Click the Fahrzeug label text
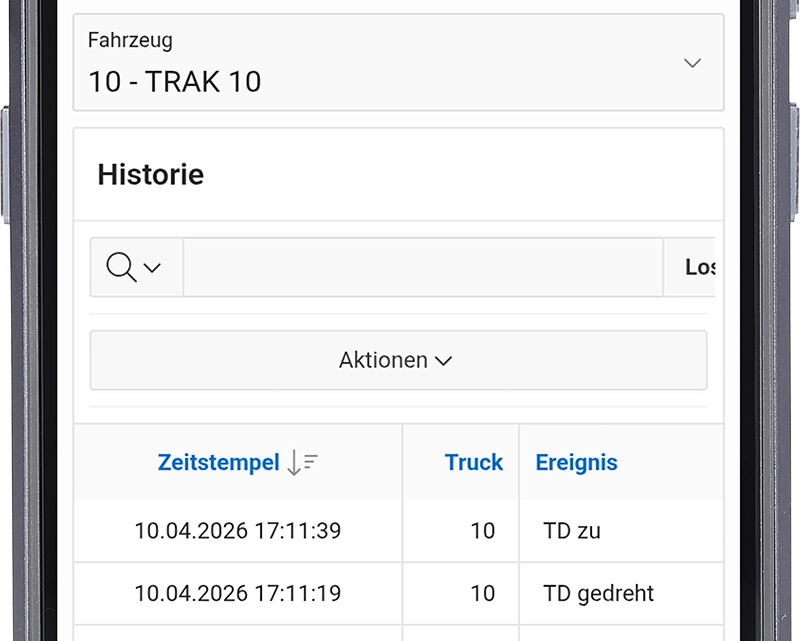 130,40
